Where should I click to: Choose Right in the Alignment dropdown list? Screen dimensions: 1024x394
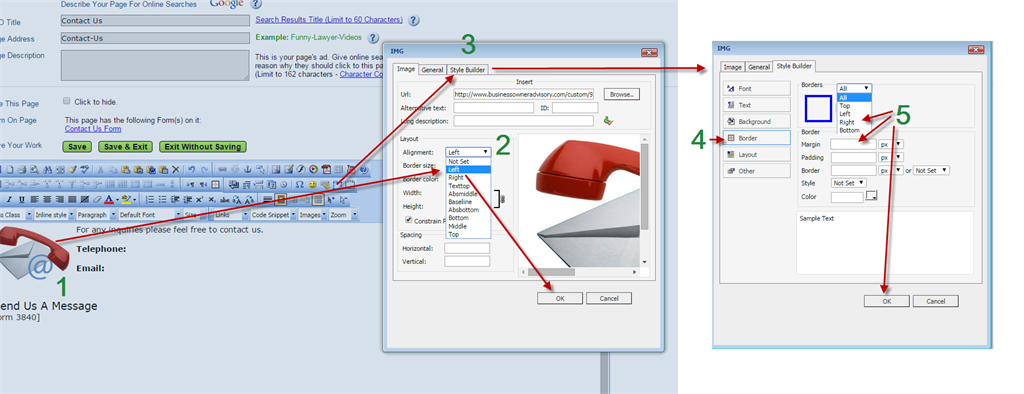tap(456, 177)
